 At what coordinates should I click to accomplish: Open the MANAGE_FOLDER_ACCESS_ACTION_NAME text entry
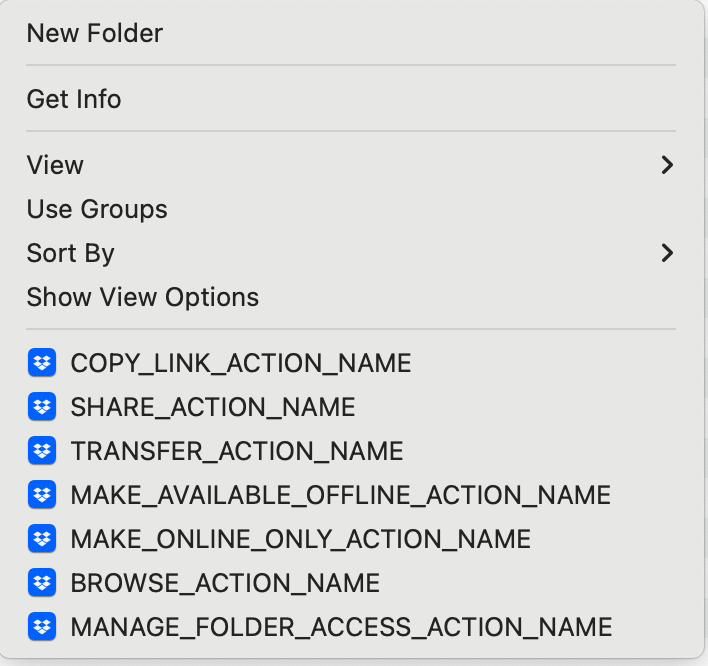341,627
